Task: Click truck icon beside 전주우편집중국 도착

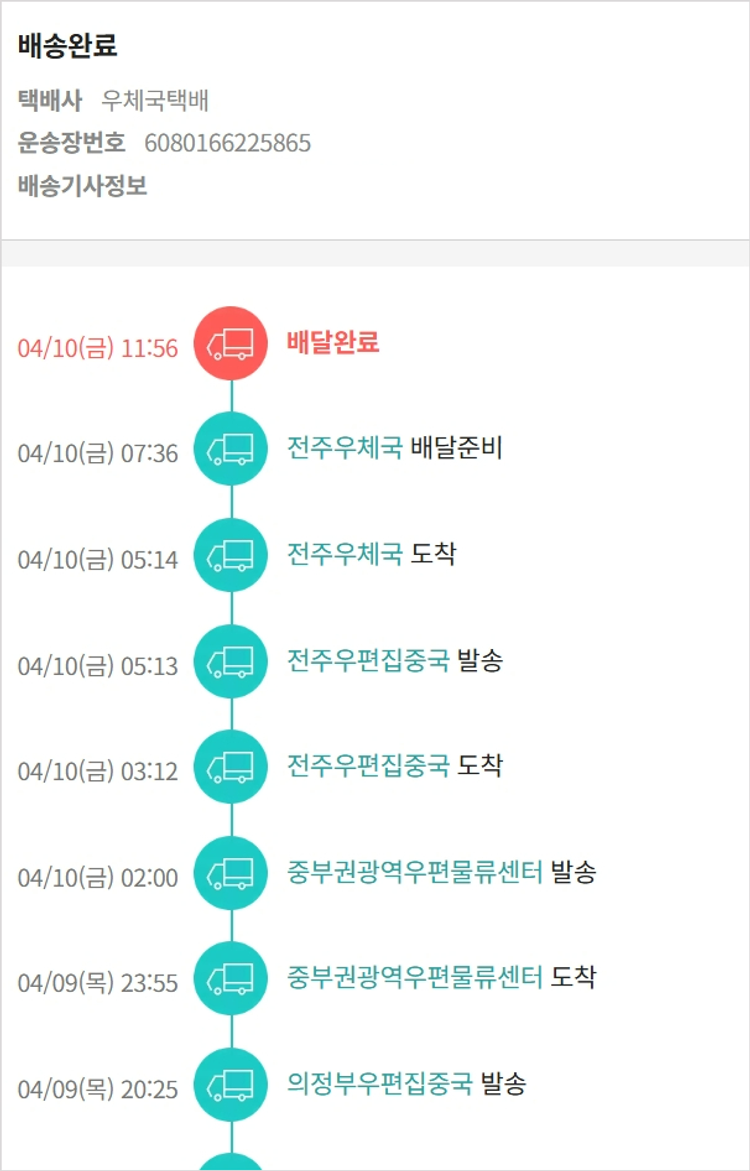Action: pyautogui.click(x=230, y=768)
